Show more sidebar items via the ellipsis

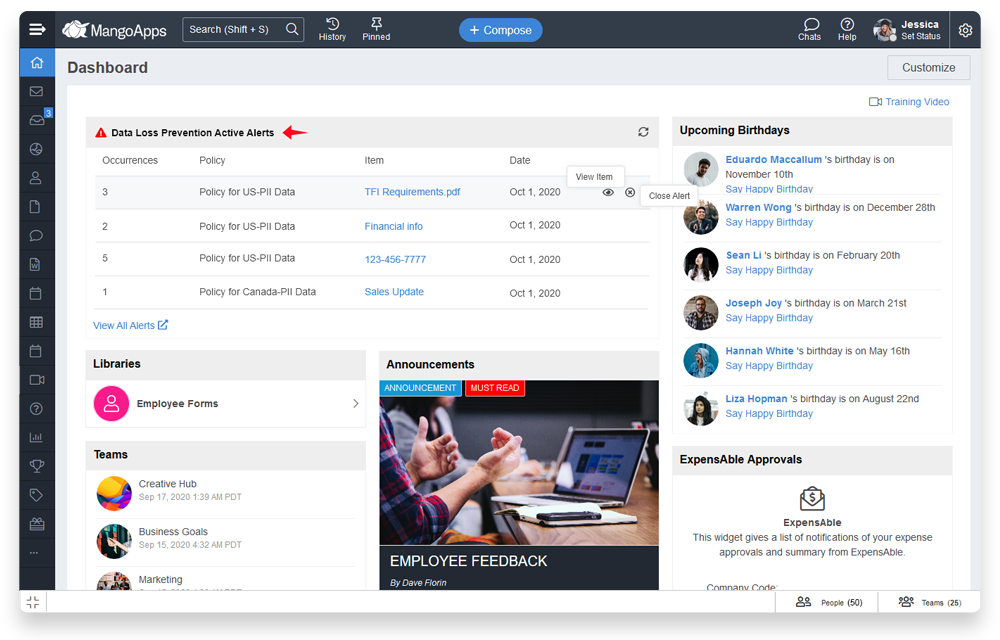point(34,553)
